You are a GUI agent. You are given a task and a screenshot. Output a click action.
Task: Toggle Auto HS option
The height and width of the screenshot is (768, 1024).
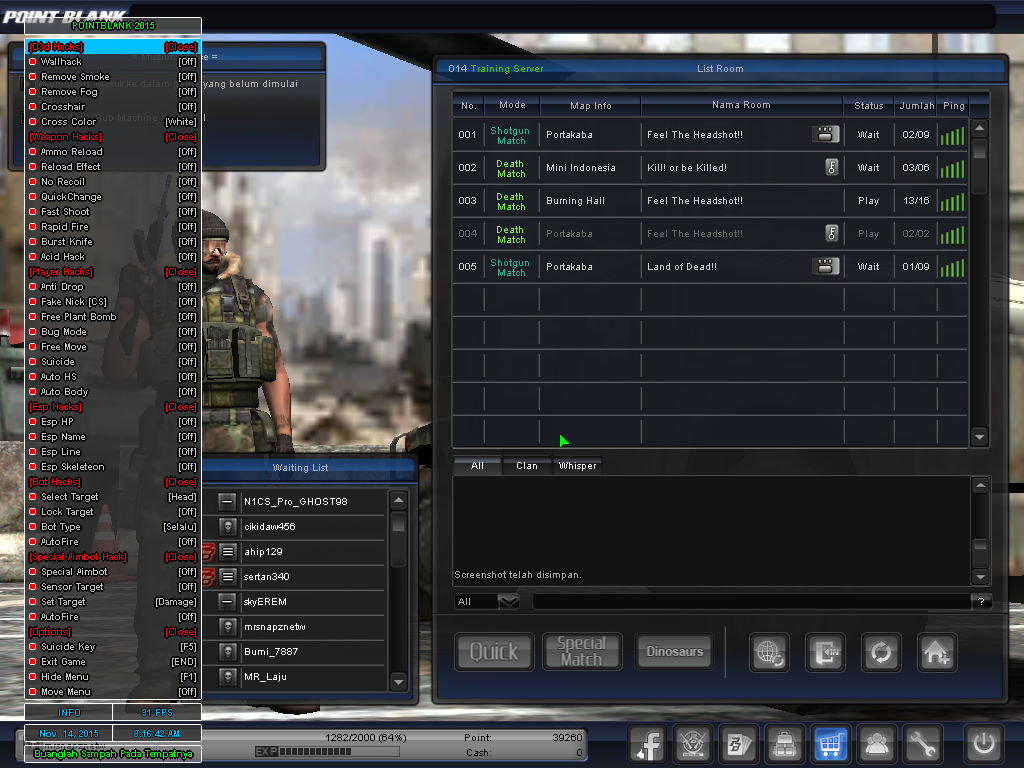(113, 377)
